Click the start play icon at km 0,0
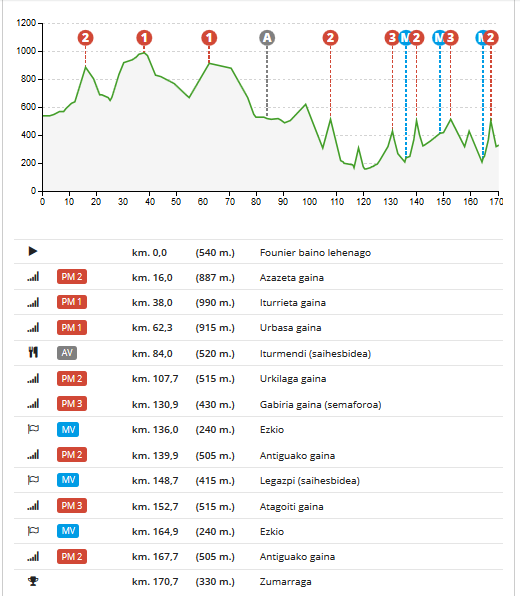520x596 pixels. pyautogui.click(x=33, y=251)
